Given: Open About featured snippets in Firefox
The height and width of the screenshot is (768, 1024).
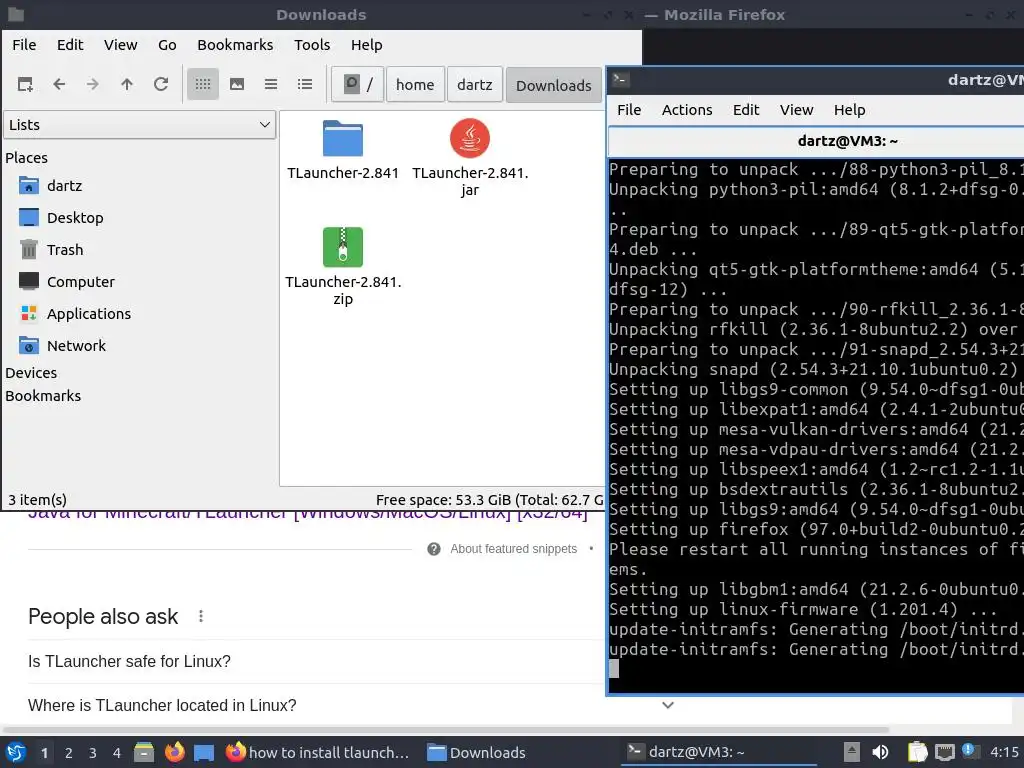Looking at the screenshot, I should [513, 549].
